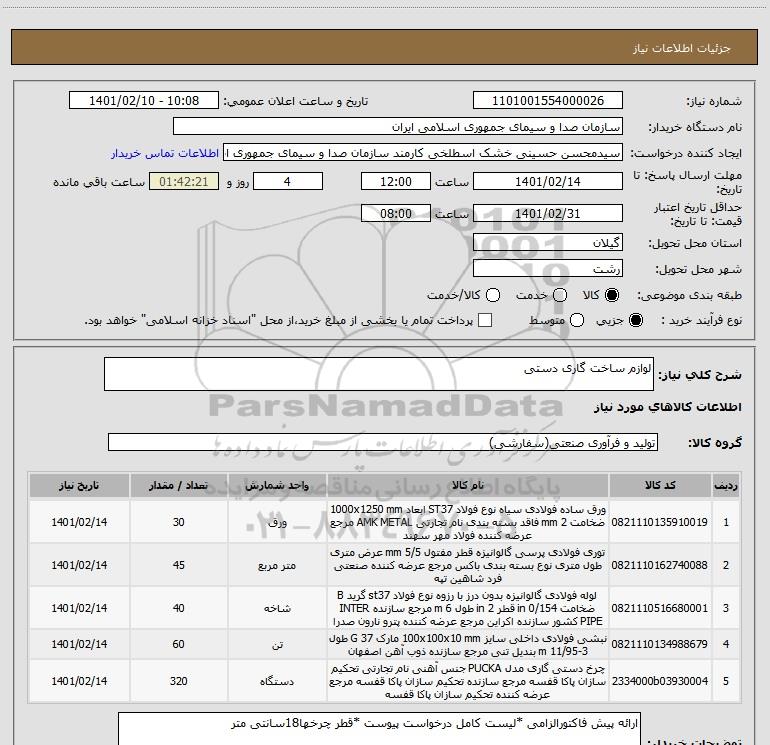Click the کد کالا column header
This screenshot has height=745, width=770.
click(660, 486)
